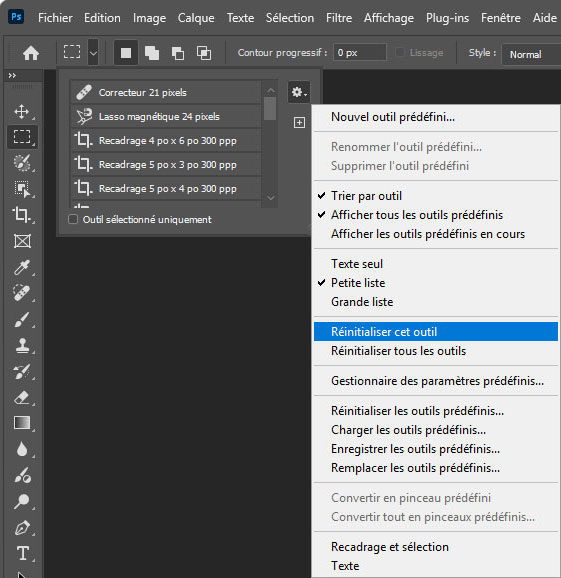Select the Frame tool
The height and width of the screenshot is (578, 561).
pyautogui.click(x=22, y=241)
